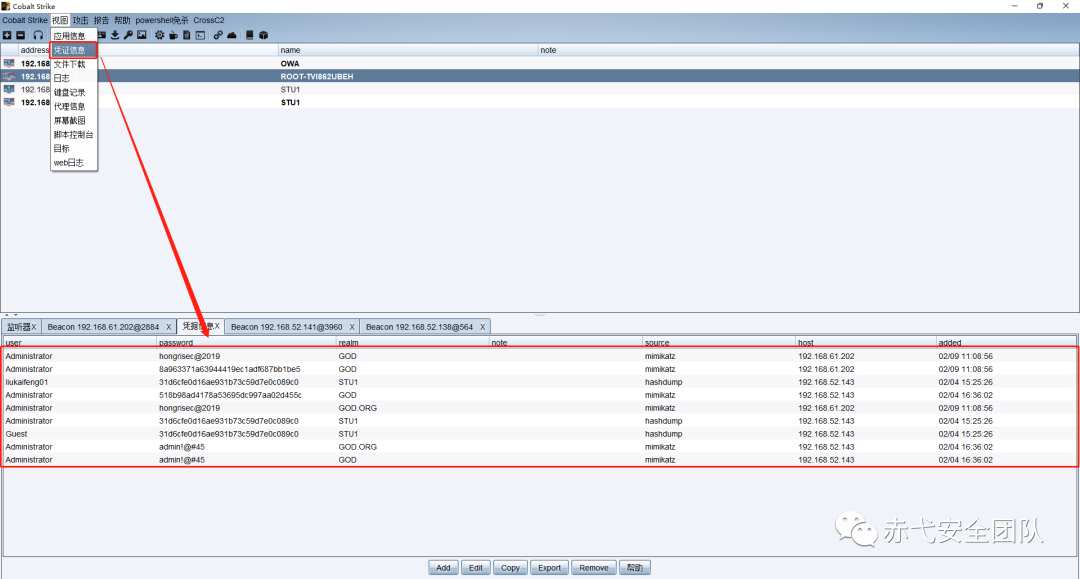
Task: Click the book Help icon in toolbar
Action: tap(249, 35)
